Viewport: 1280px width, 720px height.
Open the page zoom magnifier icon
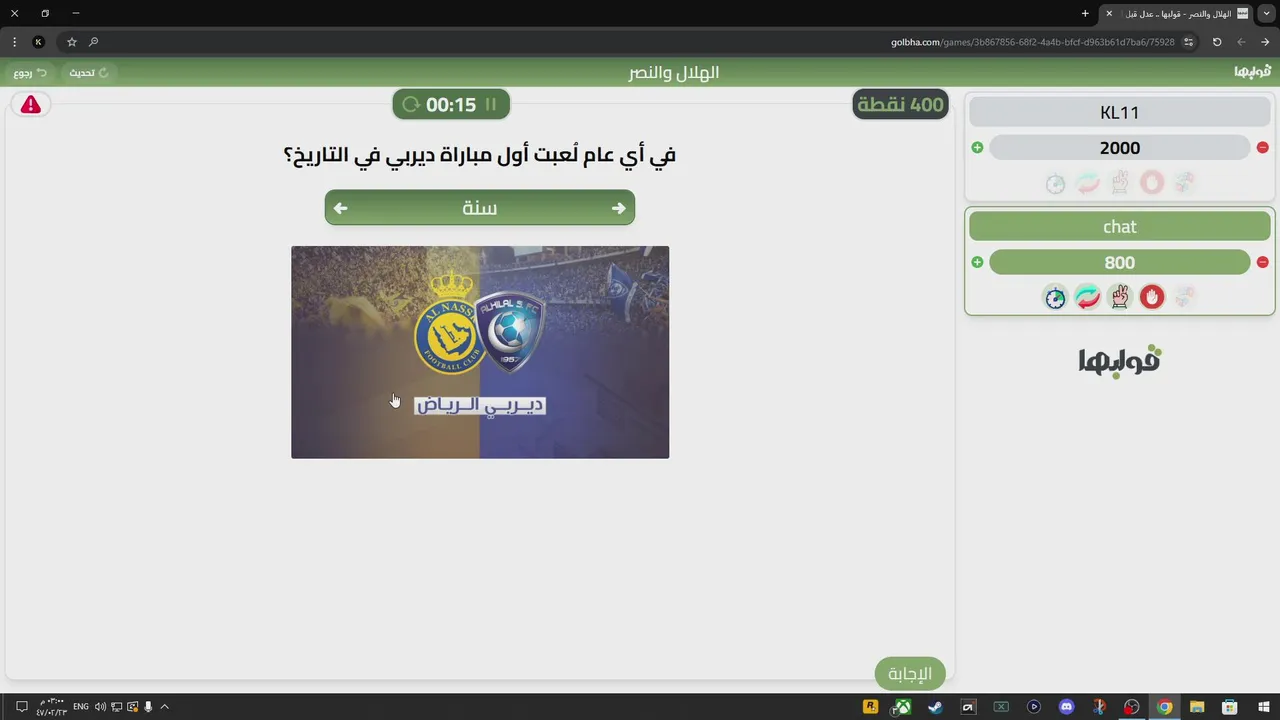(94, 42)
